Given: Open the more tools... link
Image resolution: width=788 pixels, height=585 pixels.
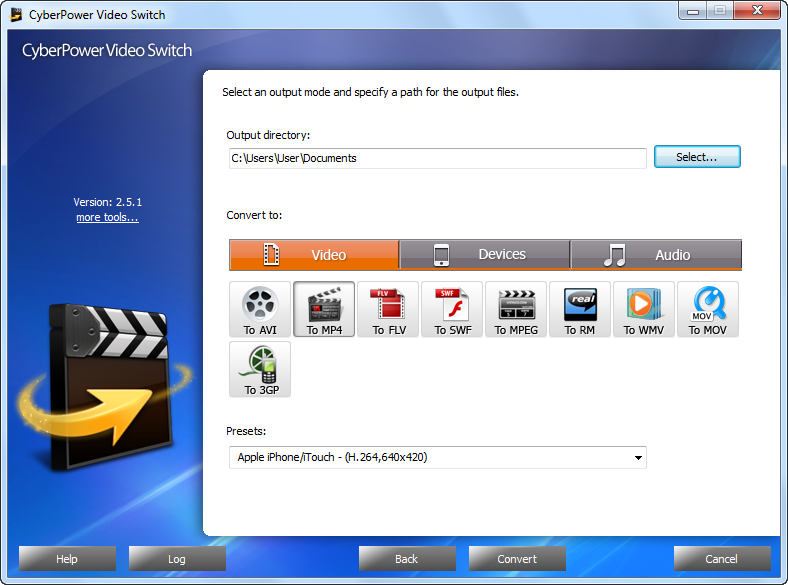Looking at the screenshot, I should coord(107,218).
